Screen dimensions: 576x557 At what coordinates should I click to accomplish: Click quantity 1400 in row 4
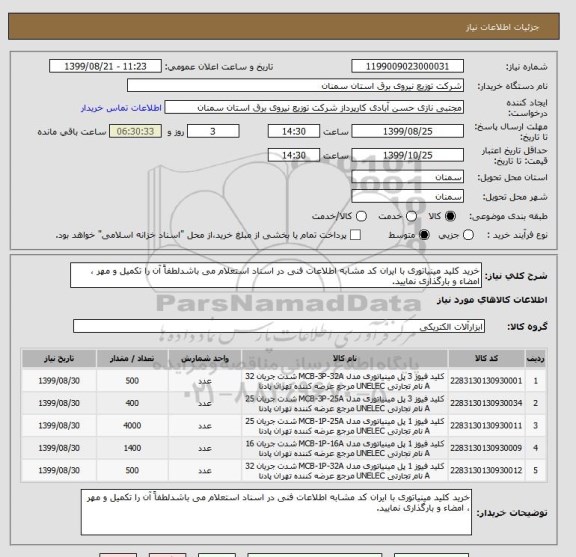click(x=132, y=448)
